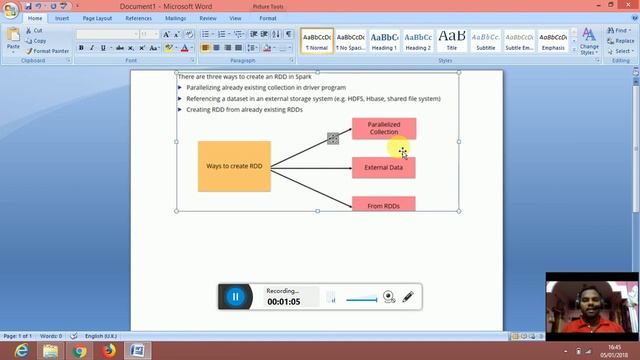Click Decrease Indent

coord(253,34)
